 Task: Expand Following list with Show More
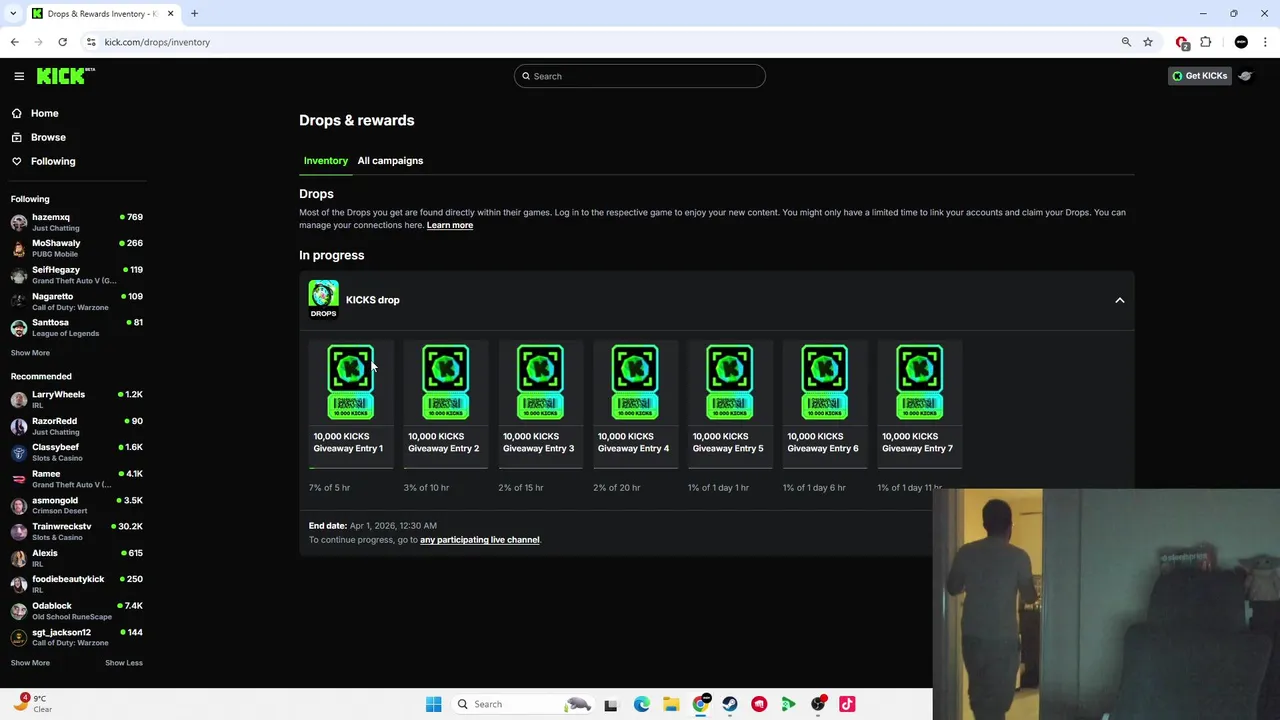click(x=30, y=353)
